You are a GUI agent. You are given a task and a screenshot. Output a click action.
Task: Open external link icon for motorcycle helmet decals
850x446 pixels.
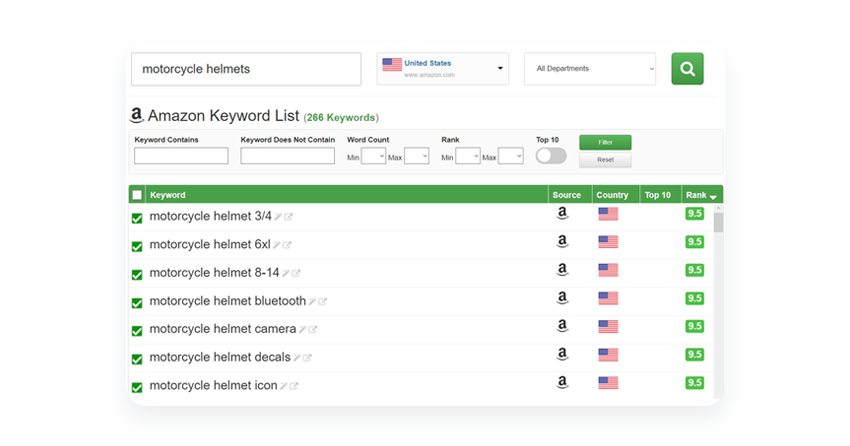(307, 358)
